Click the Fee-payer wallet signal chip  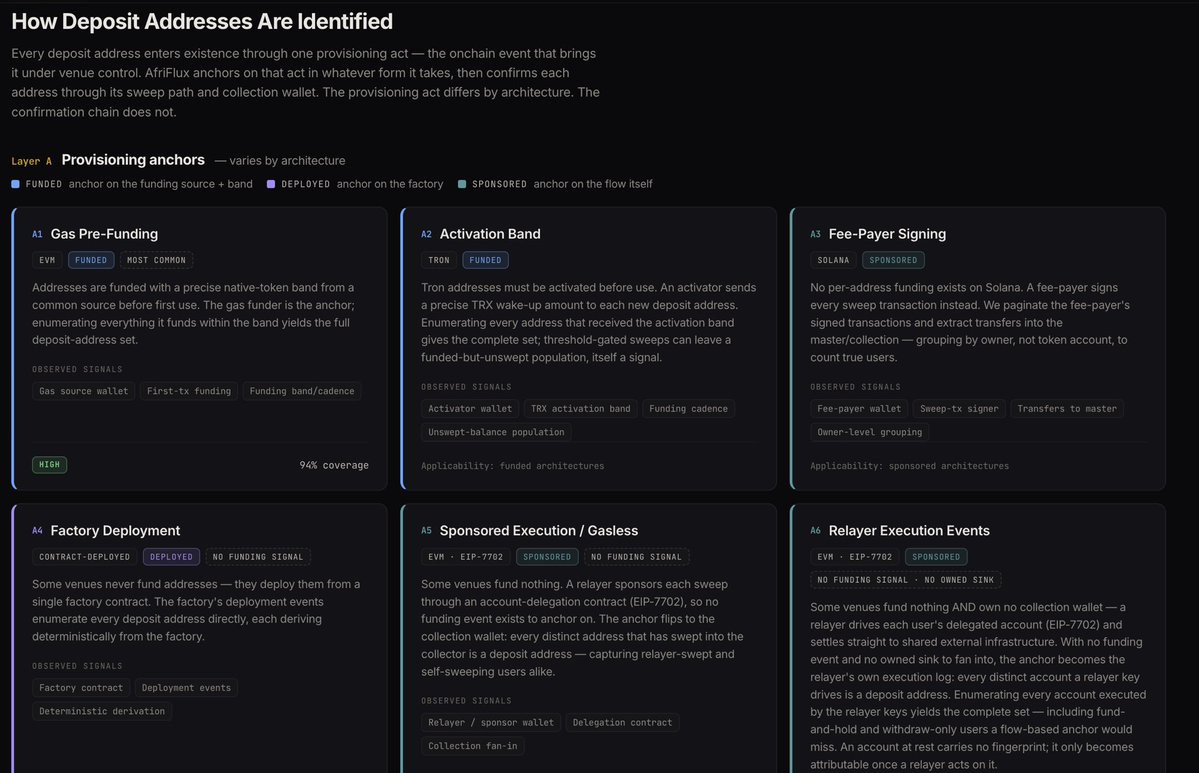tap(859, 408)
